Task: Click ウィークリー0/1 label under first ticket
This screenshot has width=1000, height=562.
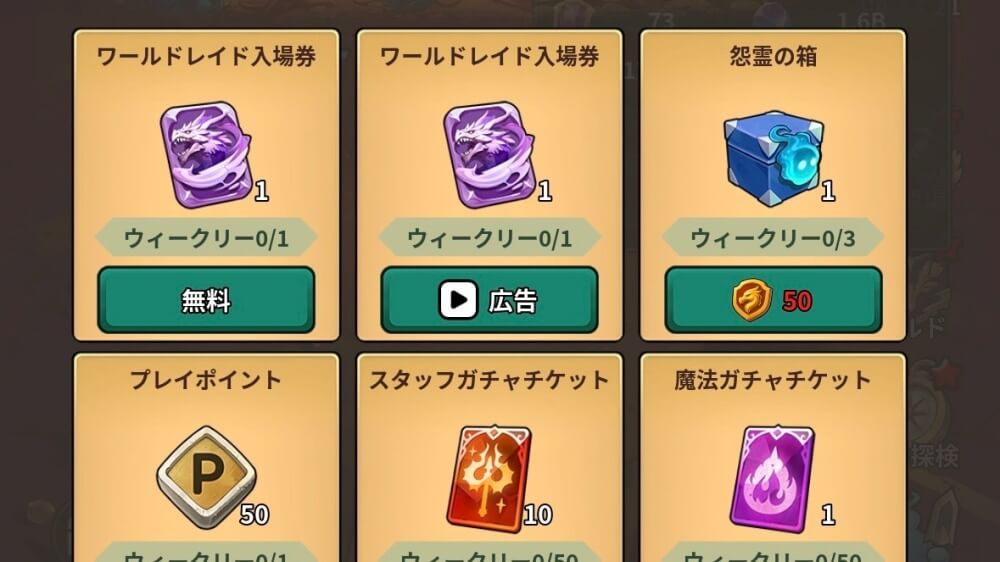Action: pyautogui.click(x=206, y=238)
